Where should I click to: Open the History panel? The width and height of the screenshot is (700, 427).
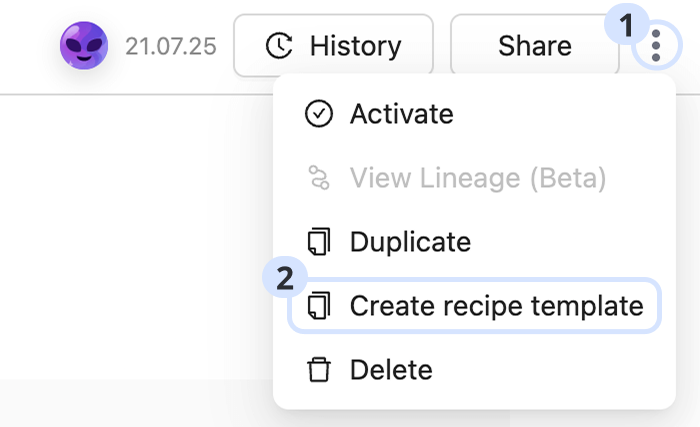(333, 45)
